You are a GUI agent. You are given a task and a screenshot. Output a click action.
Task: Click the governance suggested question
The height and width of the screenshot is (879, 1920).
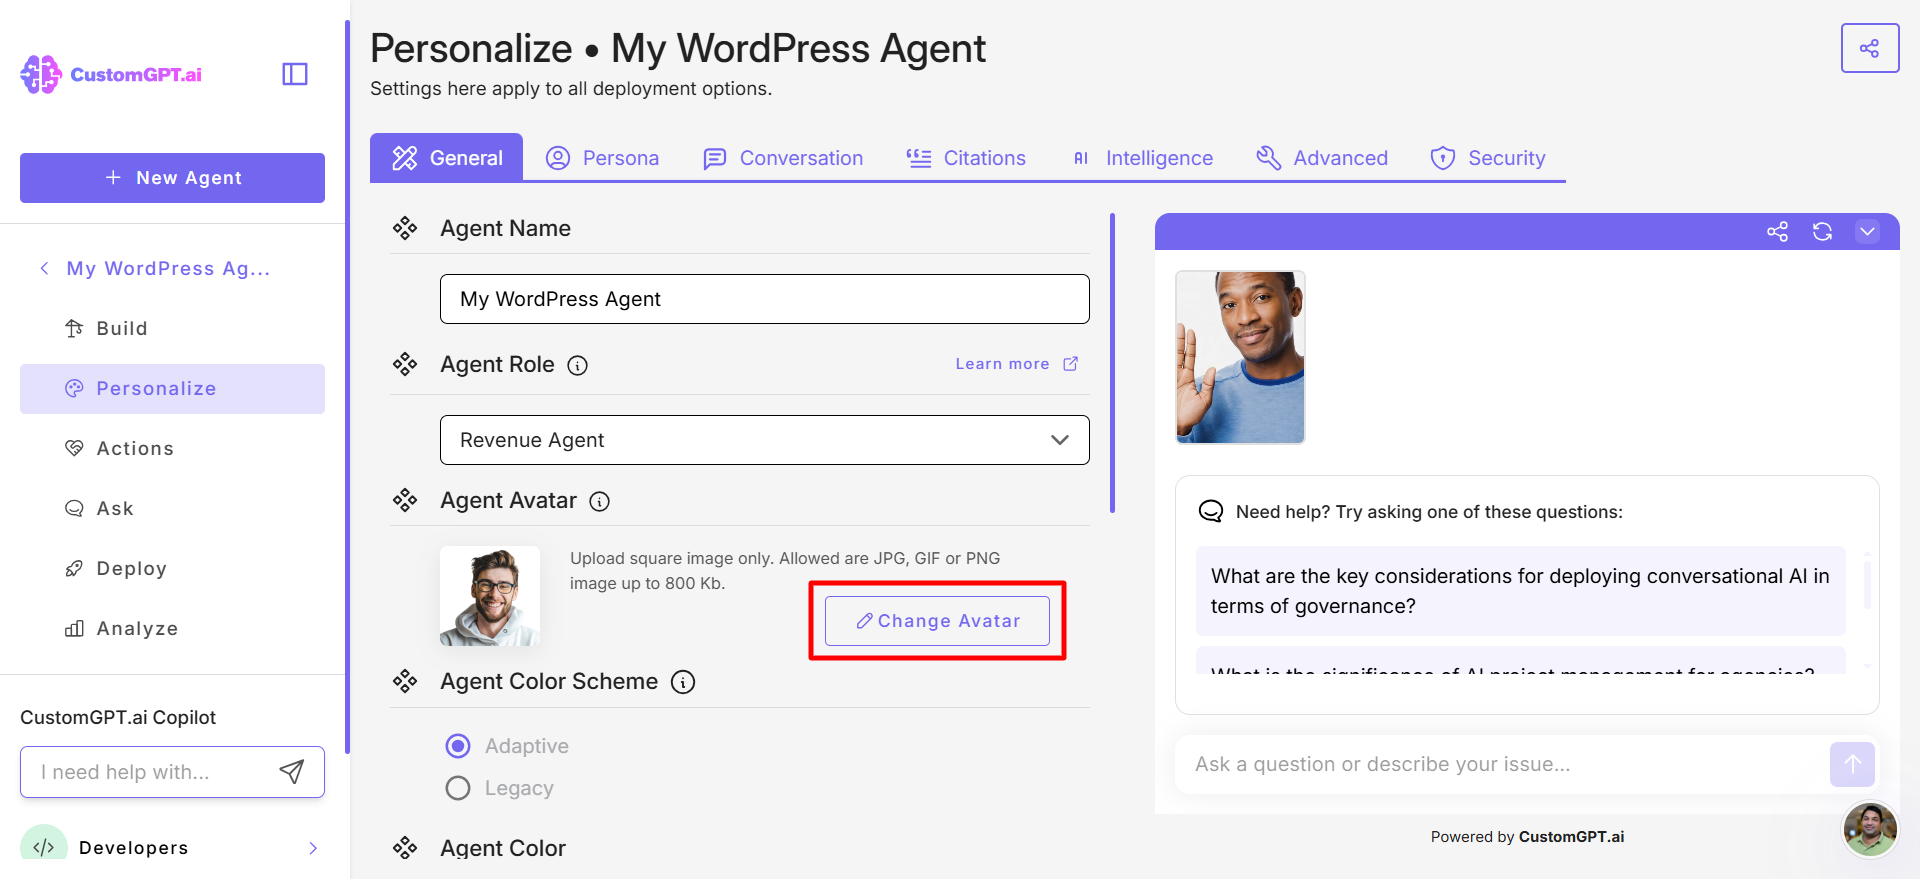(1520, 591)
